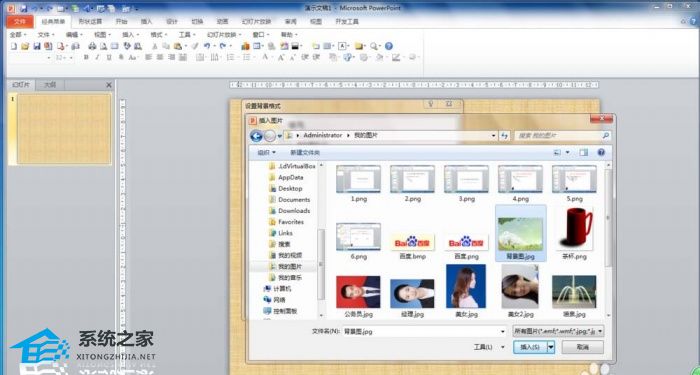Viewport: 700px width, 375px height.
Task: Open the Organize menu in dialog
Action: tap(267, 153)
